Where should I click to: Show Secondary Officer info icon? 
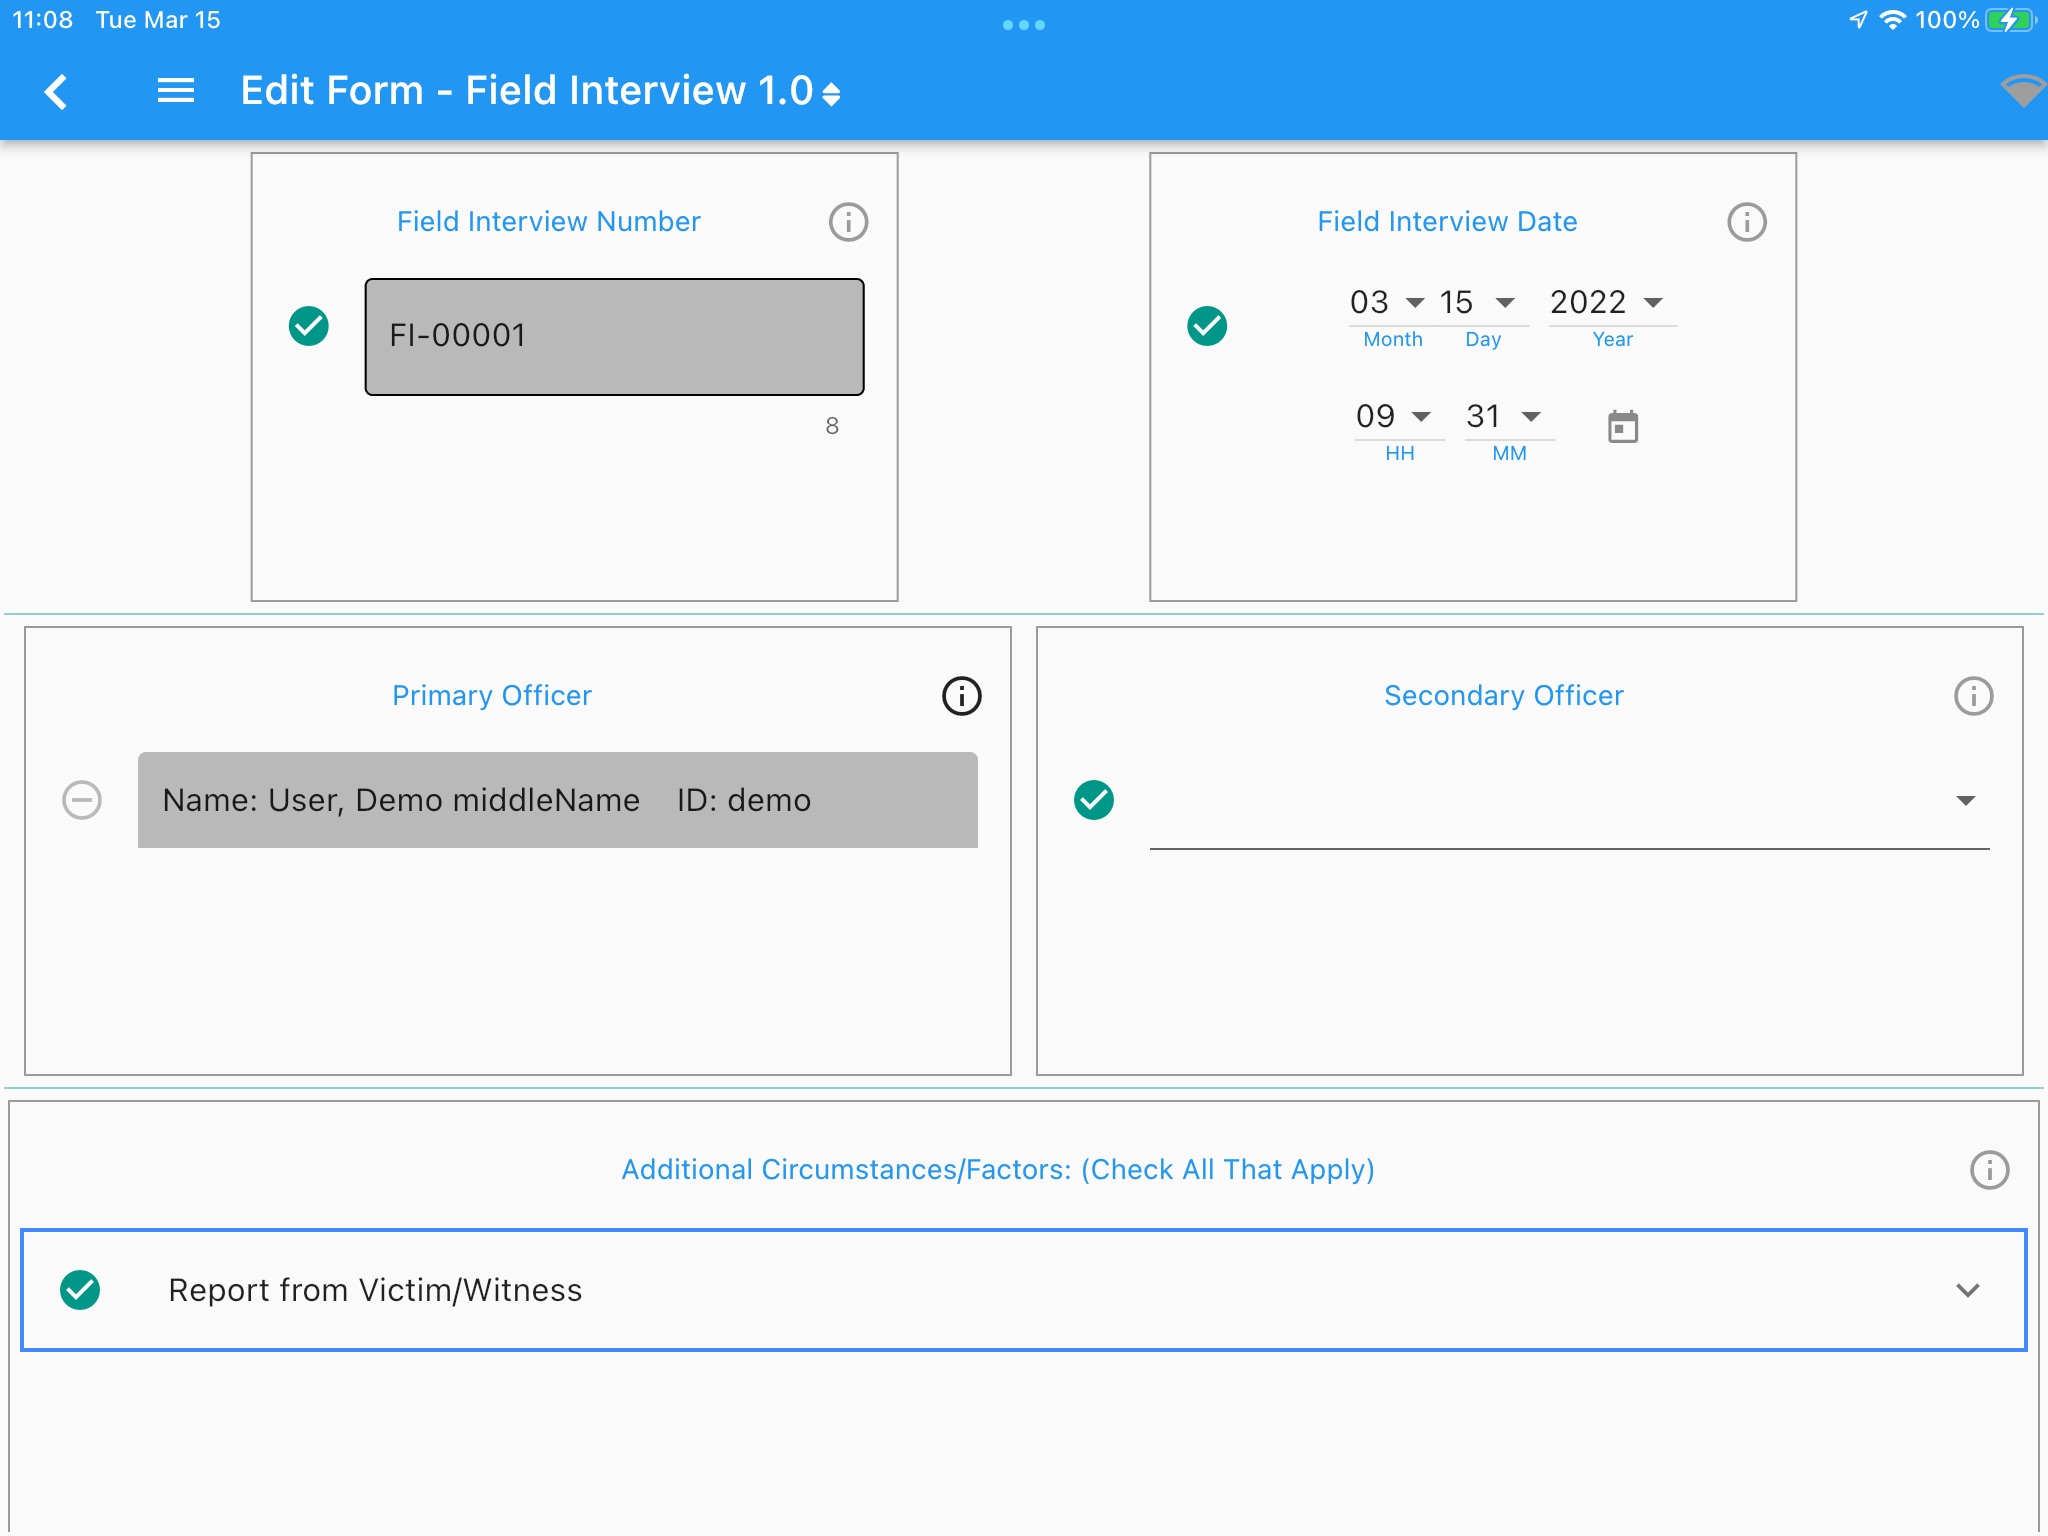point(1973,696)
